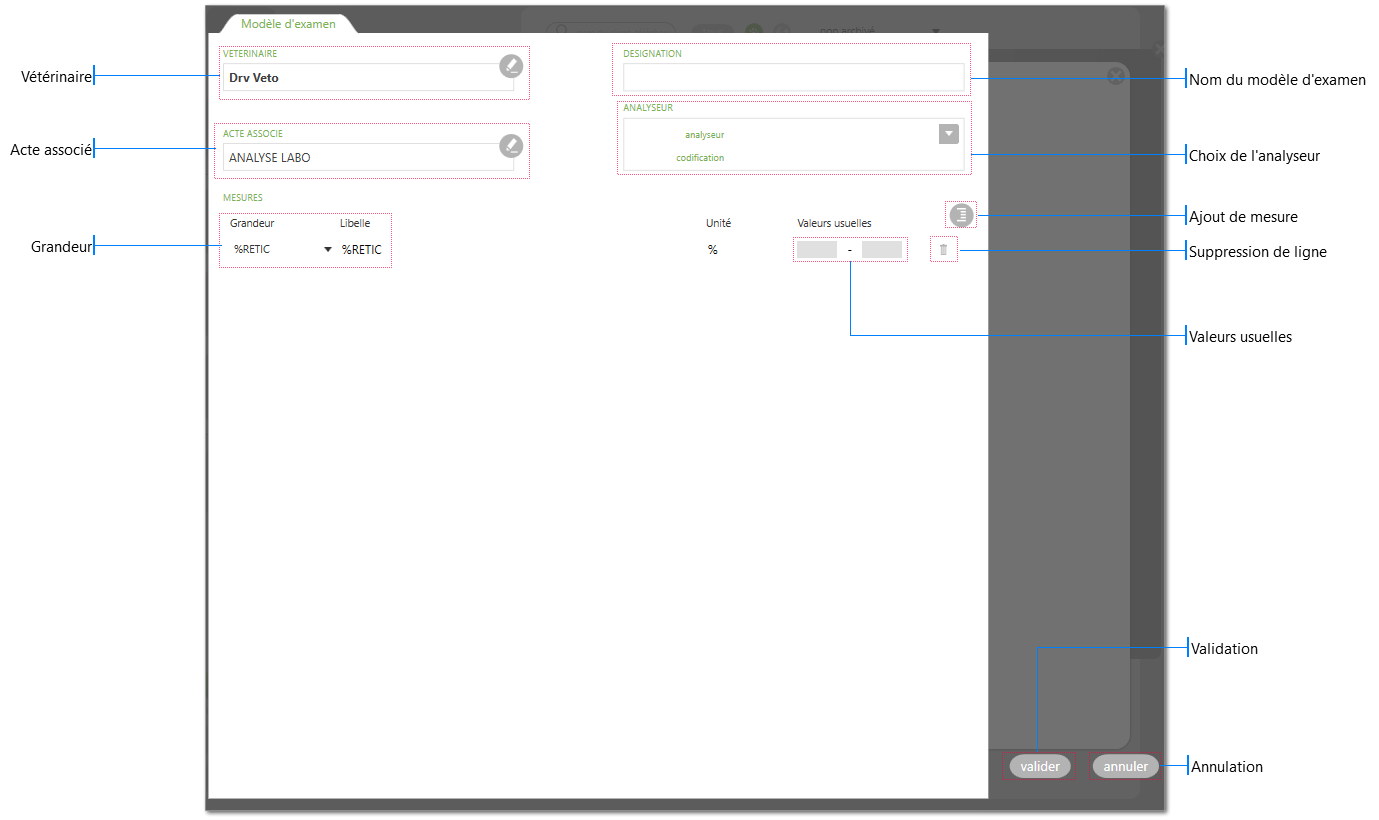Click the annuler button
Viewport: 1379px width, 820px height.
(x=1125, y=766)
